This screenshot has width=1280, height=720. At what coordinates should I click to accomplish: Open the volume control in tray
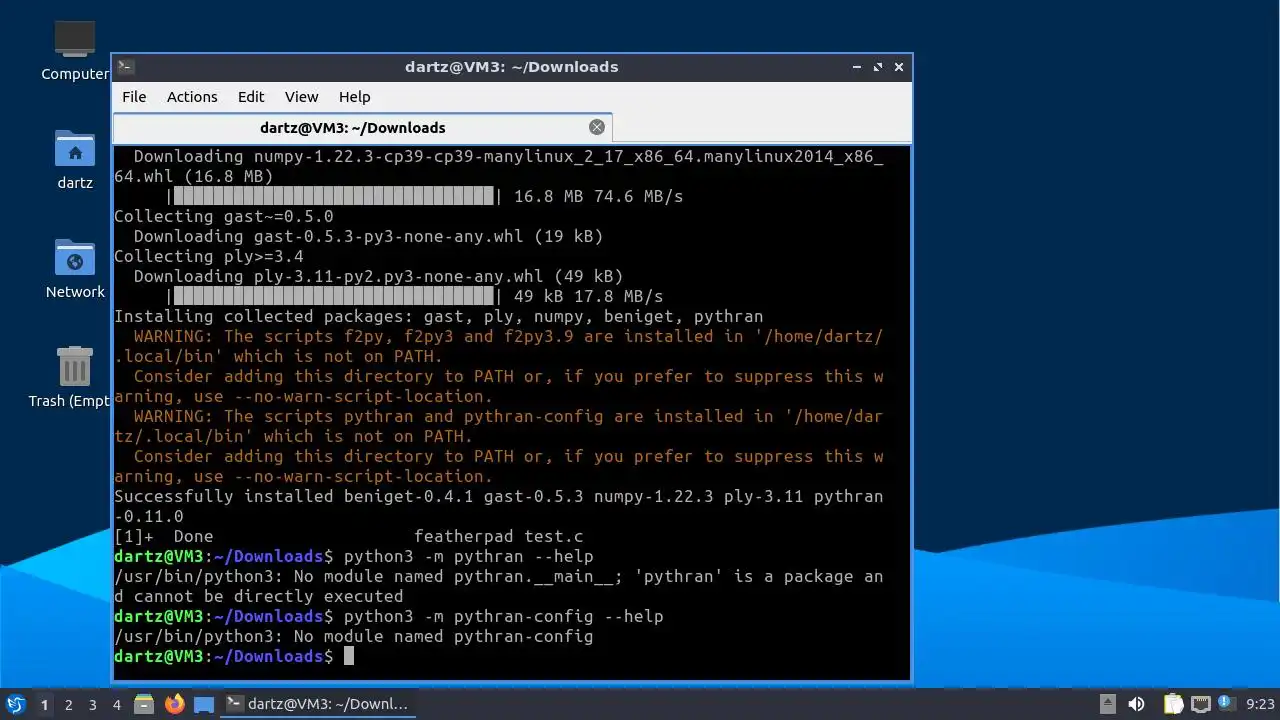[x=1136, y=704]
